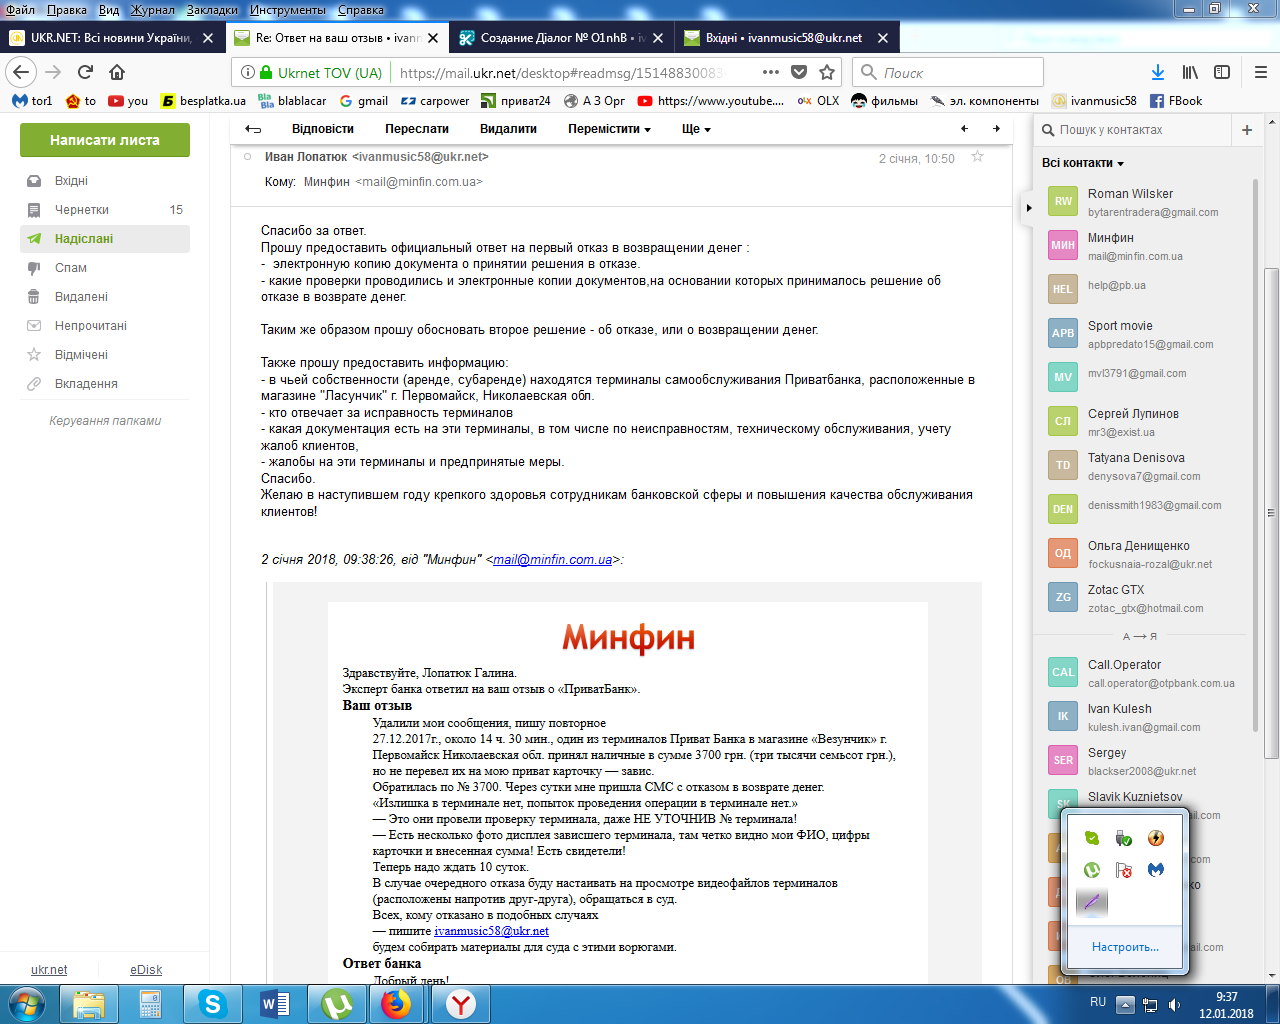1280x1024 pixels.
Task: Expand the Всі контакти filter dropdown
Action: [x=1082, y=163]
